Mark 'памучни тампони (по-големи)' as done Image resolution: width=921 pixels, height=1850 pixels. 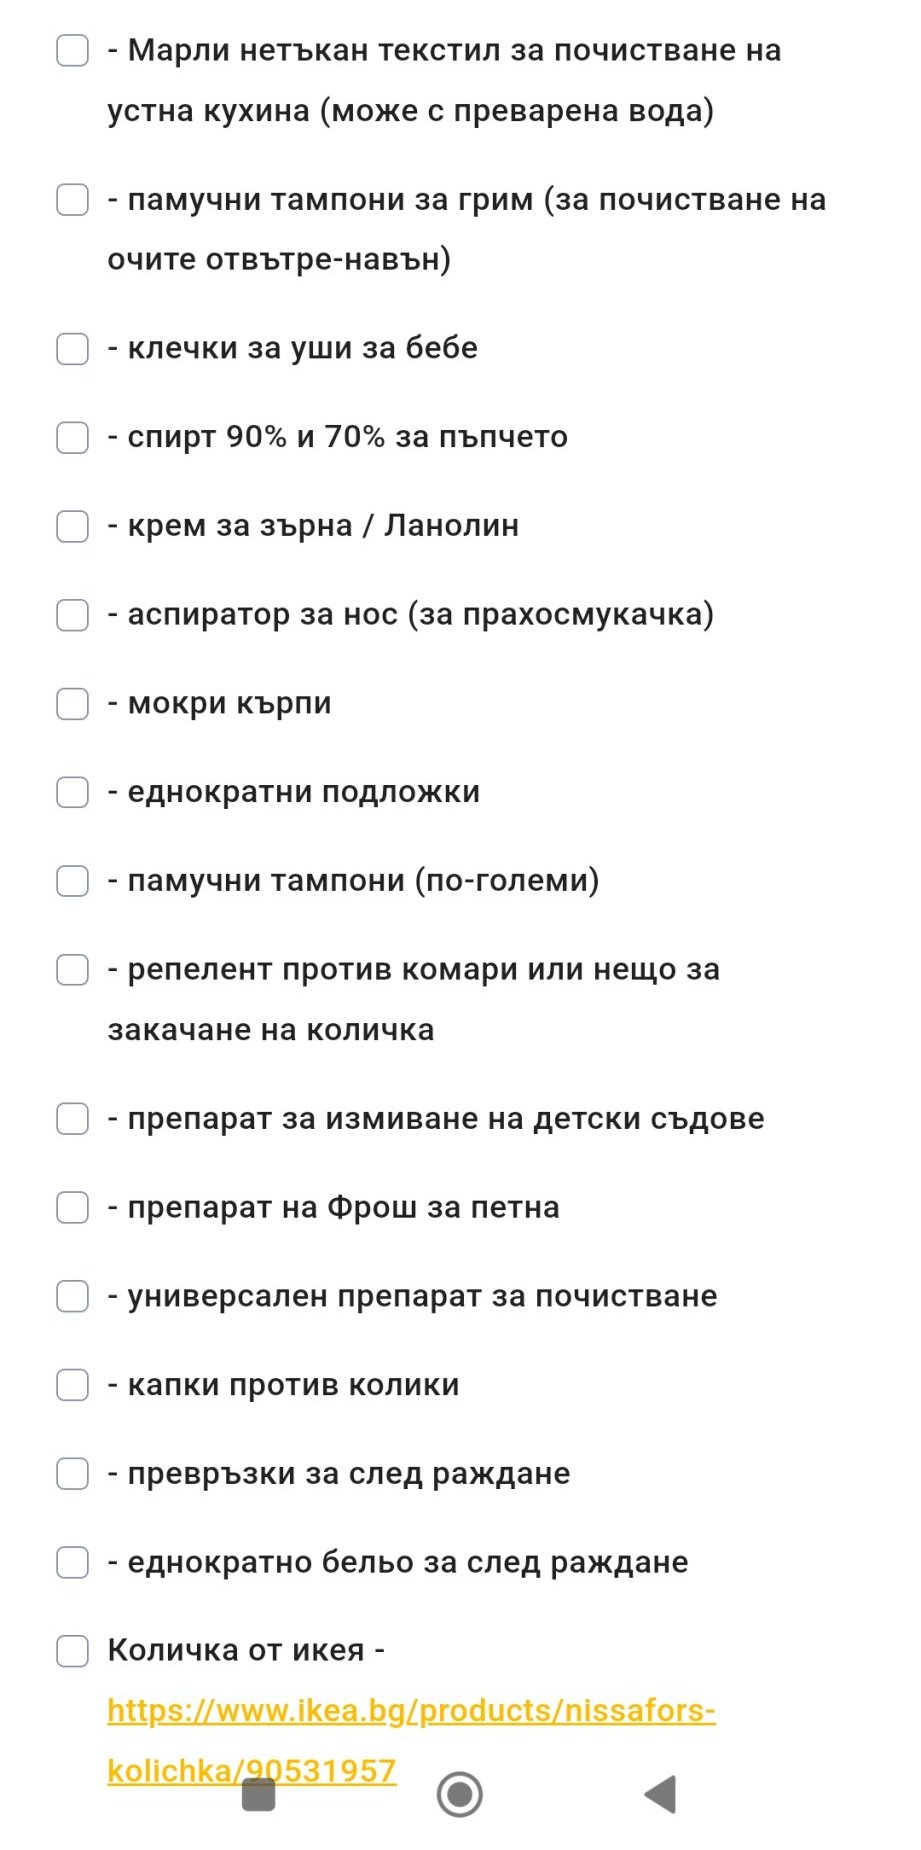pyautogui.click(x=72, y=881)
